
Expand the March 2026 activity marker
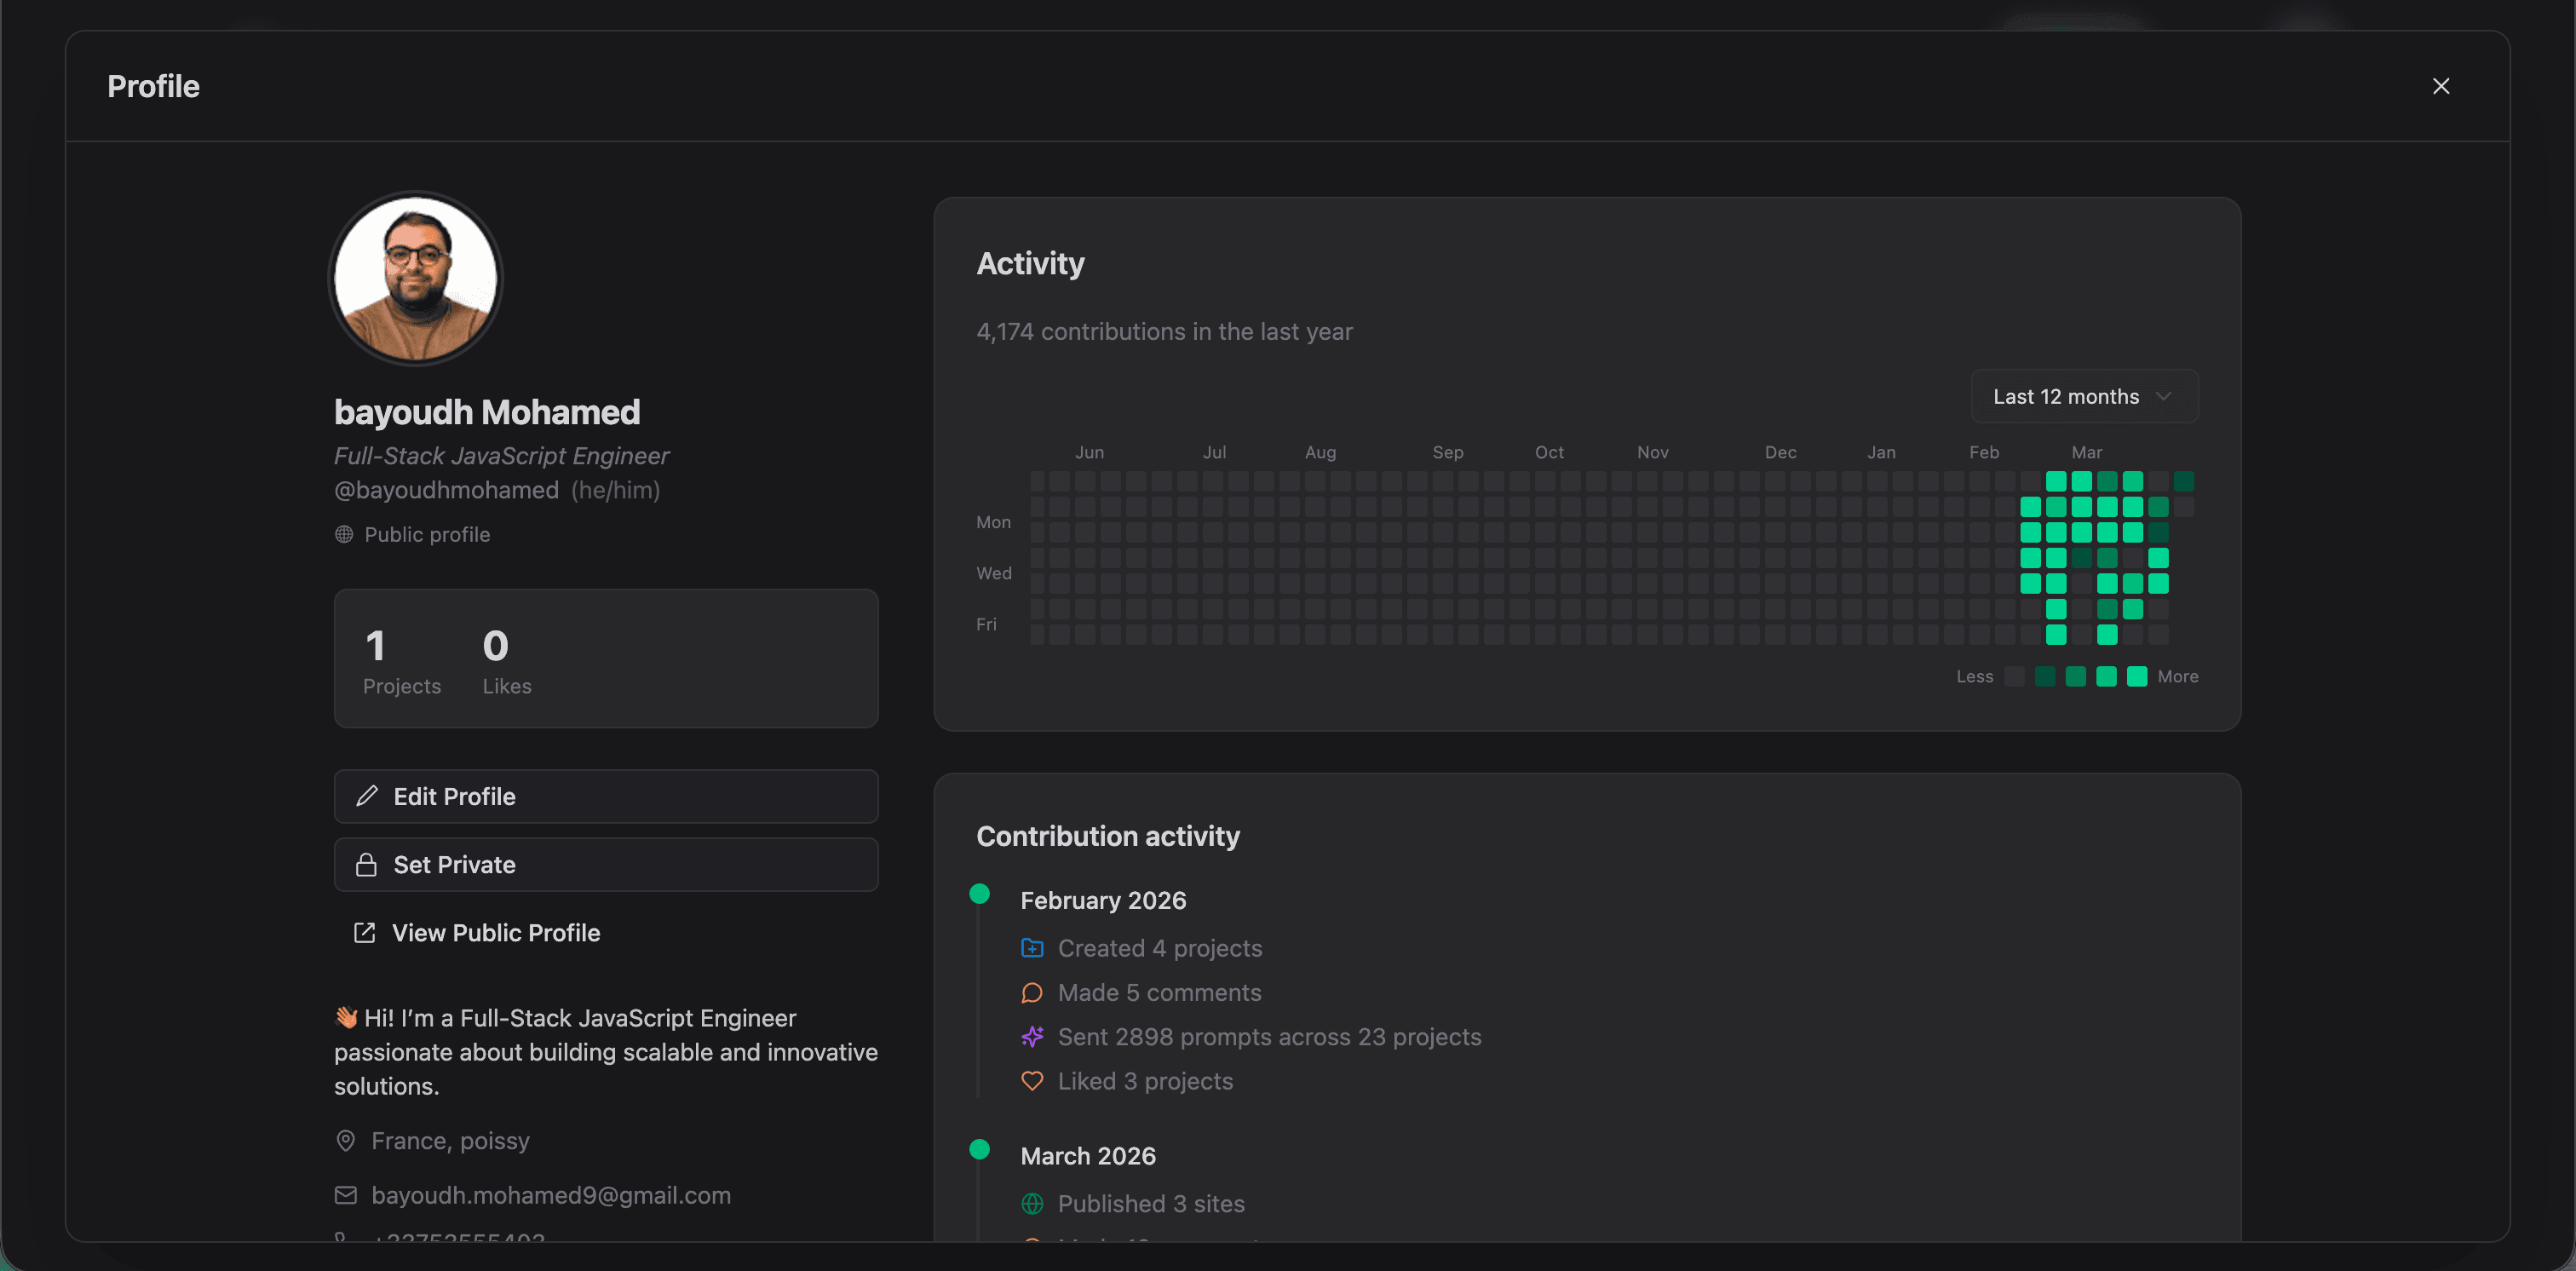[979, 1149]
